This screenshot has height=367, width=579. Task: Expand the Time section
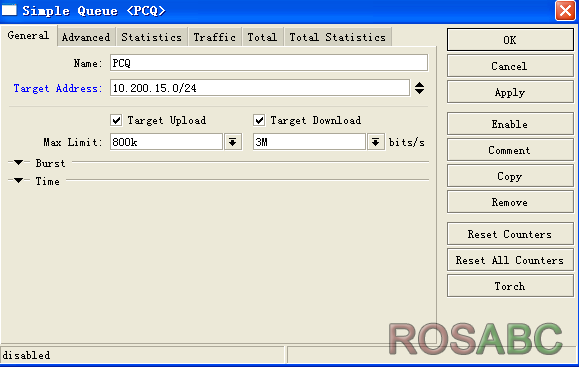coord(18,181)
